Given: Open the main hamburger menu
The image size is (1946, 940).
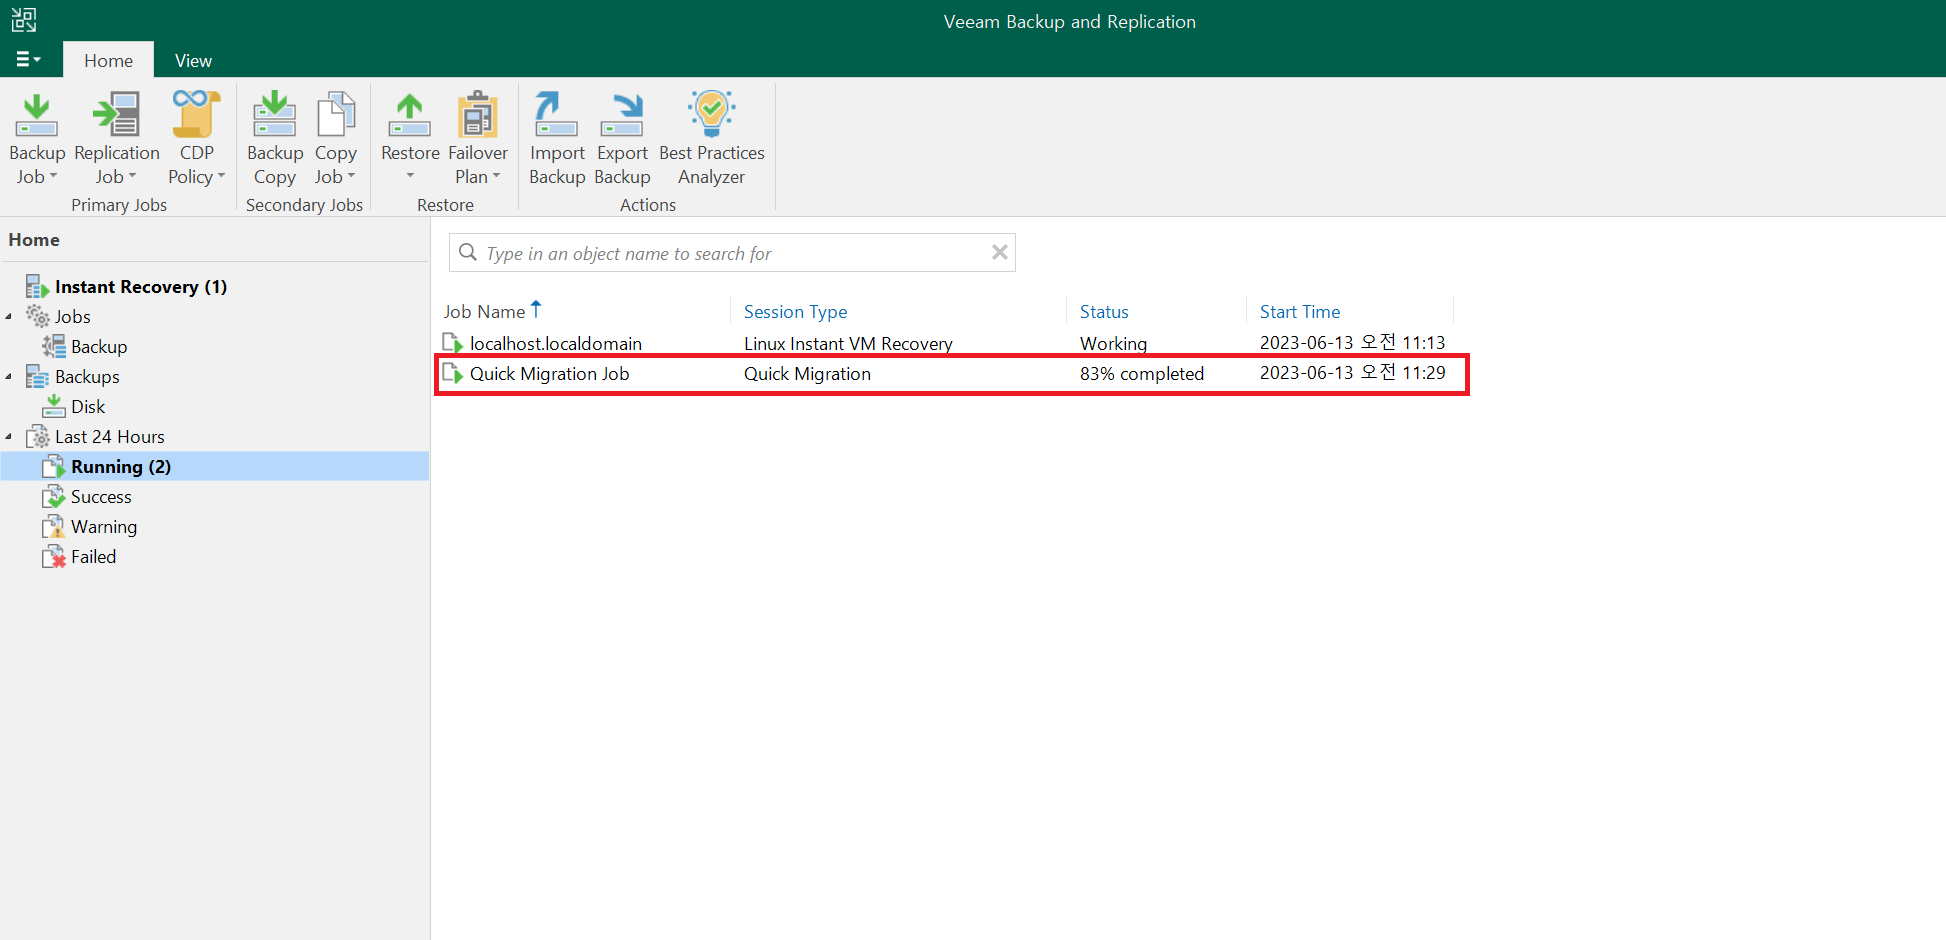Looking at the screenshot, I should [28, 60].
